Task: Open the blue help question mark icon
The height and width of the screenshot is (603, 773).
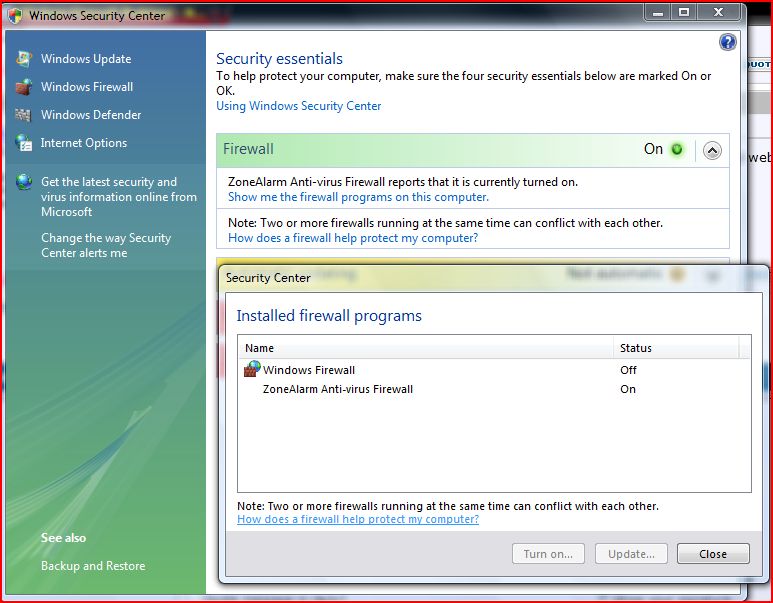Action: [x=728, y=42]
